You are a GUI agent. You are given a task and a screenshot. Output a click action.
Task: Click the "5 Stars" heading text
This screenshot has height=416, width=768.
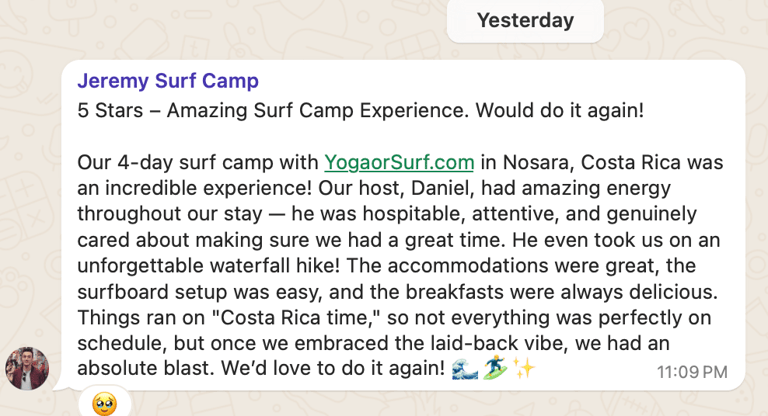click(112, 110)
